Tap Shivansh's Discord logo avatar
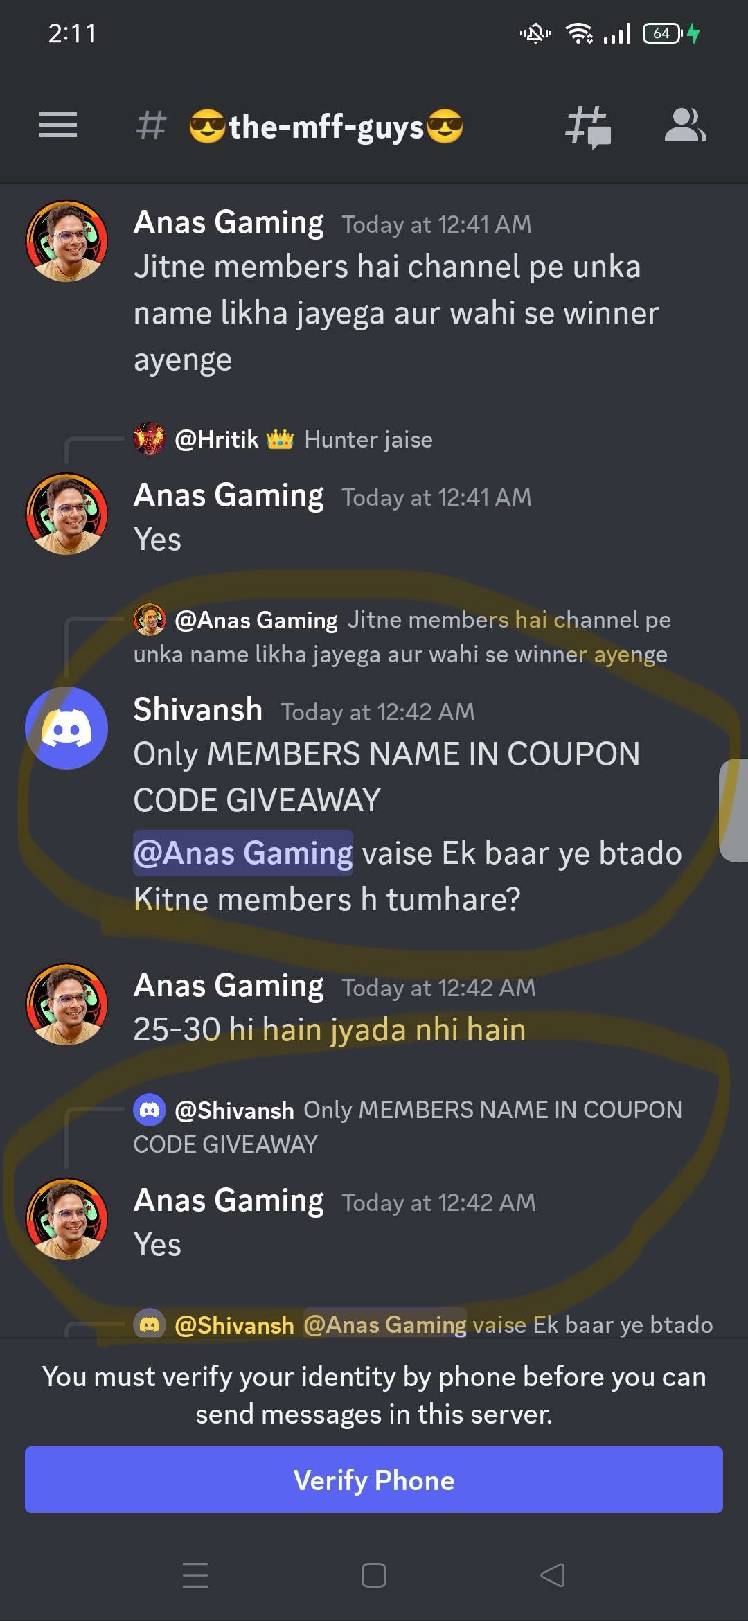 pos(66,728)
